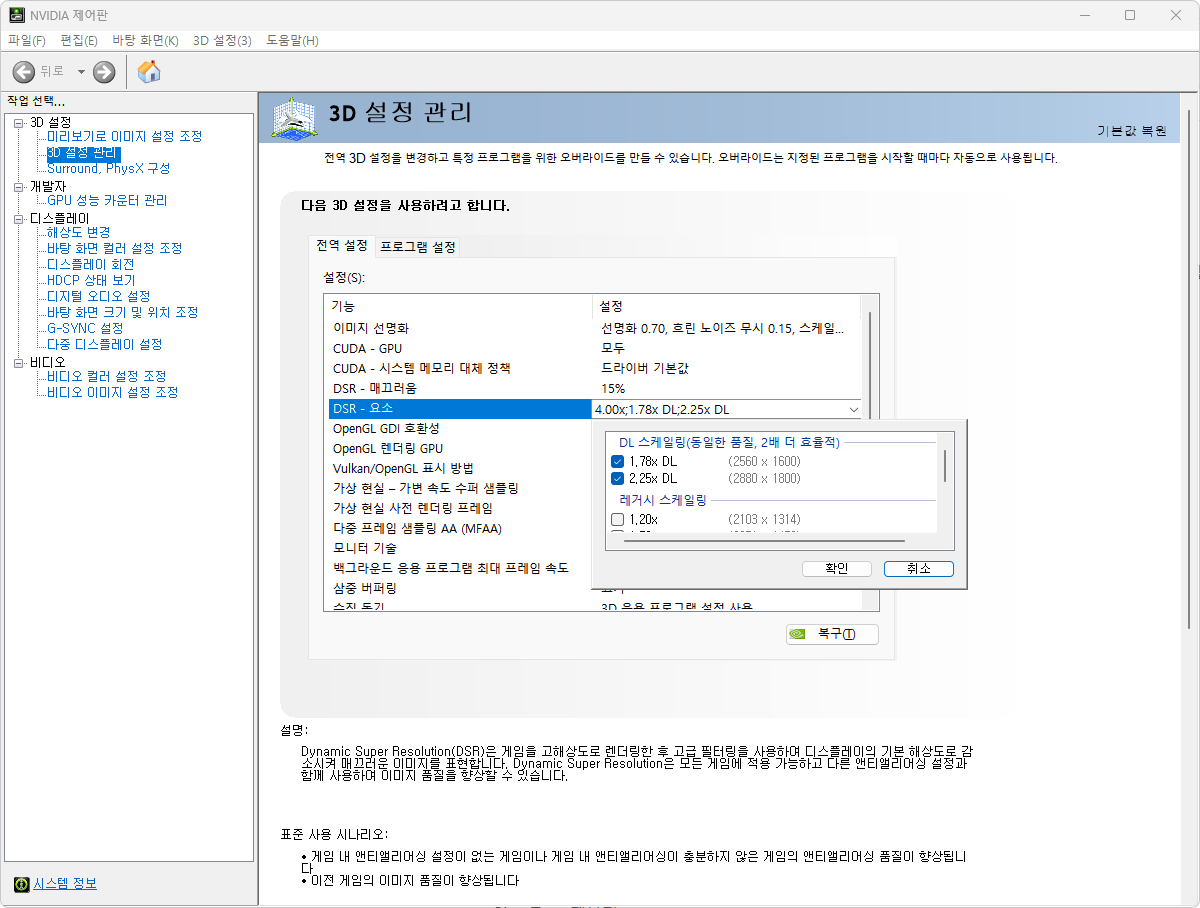Click the CUDA - GPU setting row
This screenshot has width=1200, height=908.
point(595,348)
